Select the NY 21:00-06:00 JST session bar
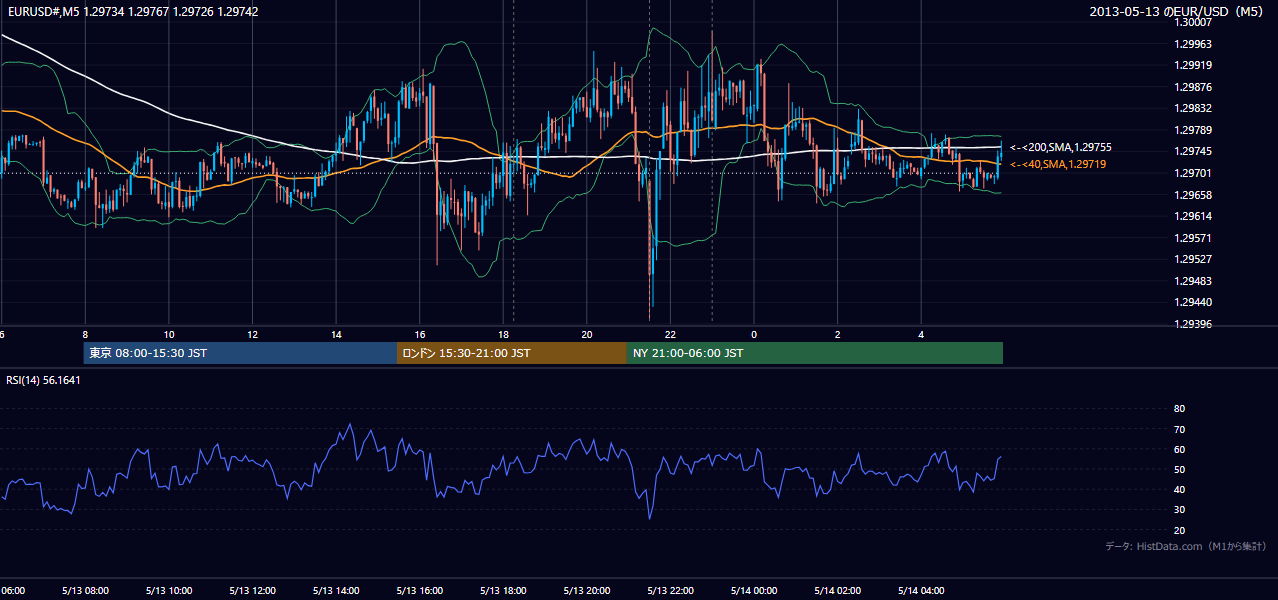Image resolution: width=1278 pixels, height=600 pixels. tap(815, 353)
